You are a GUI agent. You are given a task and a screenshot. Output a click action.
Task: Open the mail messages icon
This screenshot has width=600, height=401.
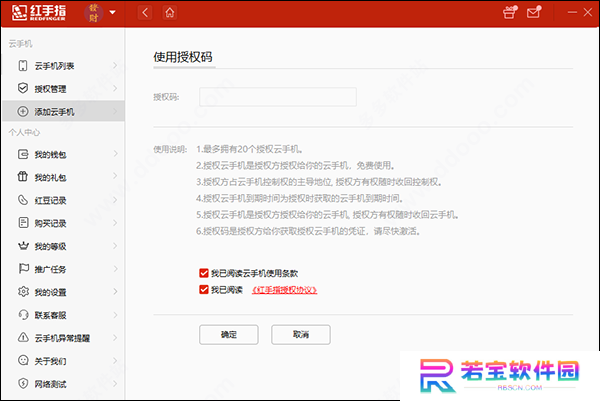(533, 12)
